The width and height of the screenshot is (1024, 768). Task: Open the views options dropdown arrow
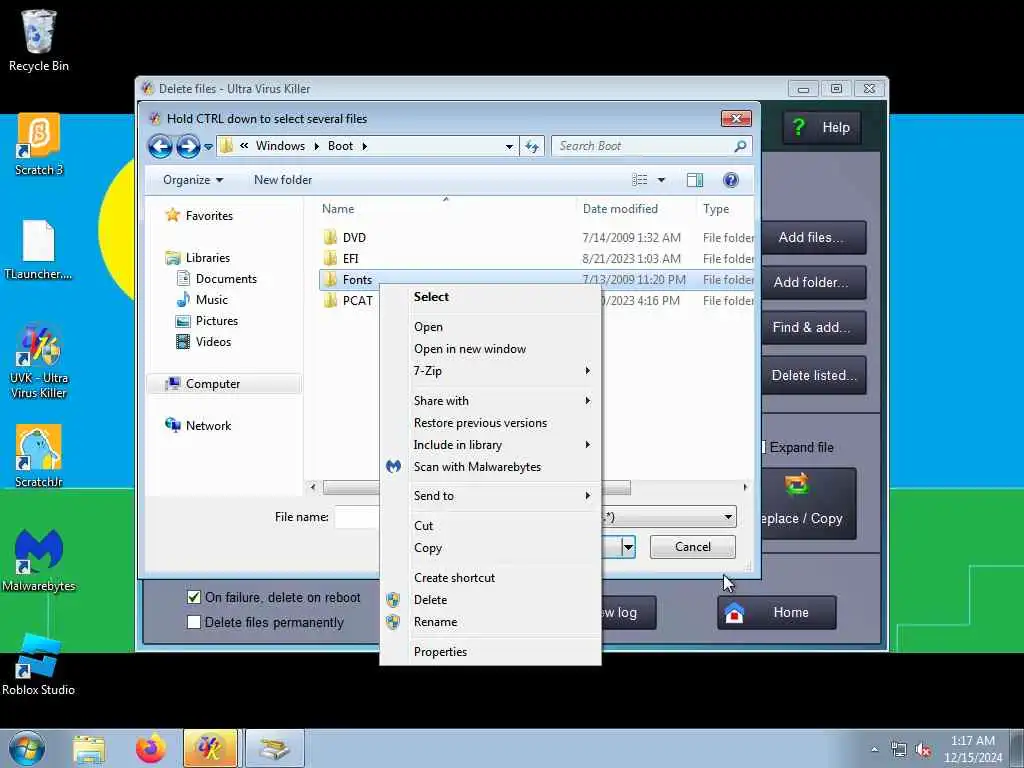pyautogui.click(x=661, y=180)
